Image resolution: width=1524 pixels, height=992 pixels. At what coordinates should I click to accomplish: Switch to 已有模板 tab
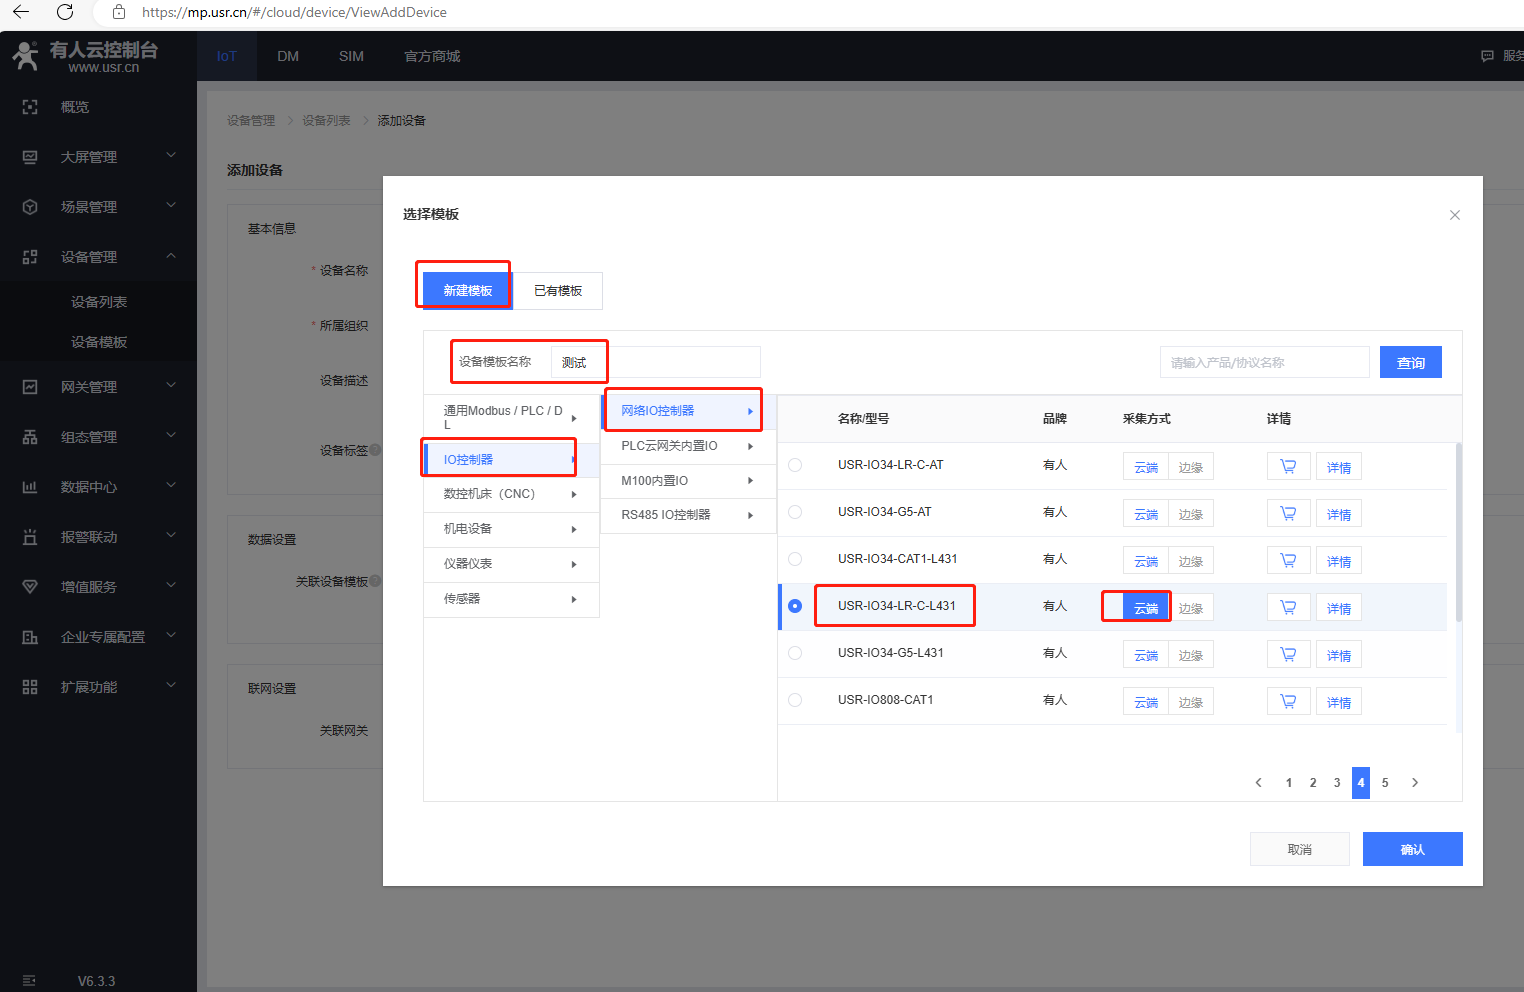pos(558,290)
